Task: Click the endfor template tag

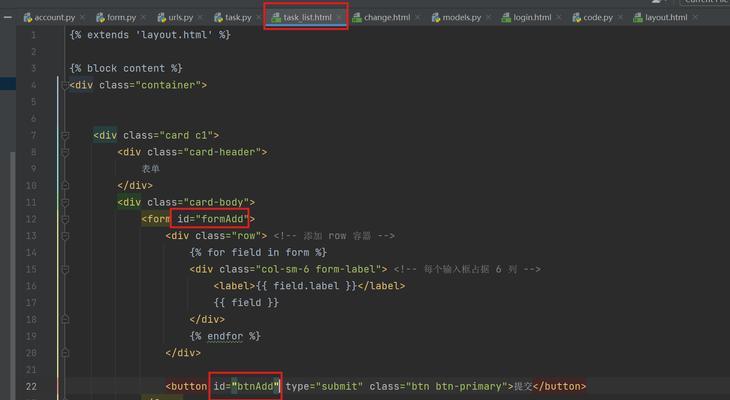Action: point(225,337)
